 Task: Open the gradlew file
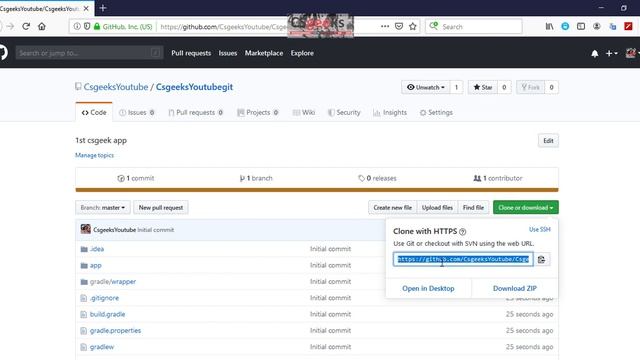(x=102, y=347)
